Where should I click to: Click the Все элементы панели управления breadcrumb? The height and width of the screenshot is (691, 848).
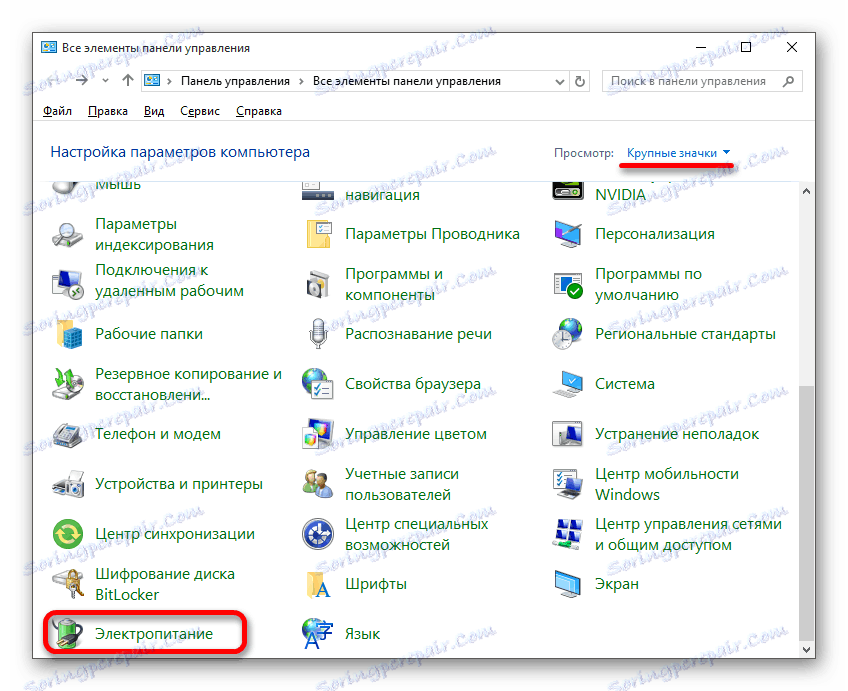click(407, 81)
